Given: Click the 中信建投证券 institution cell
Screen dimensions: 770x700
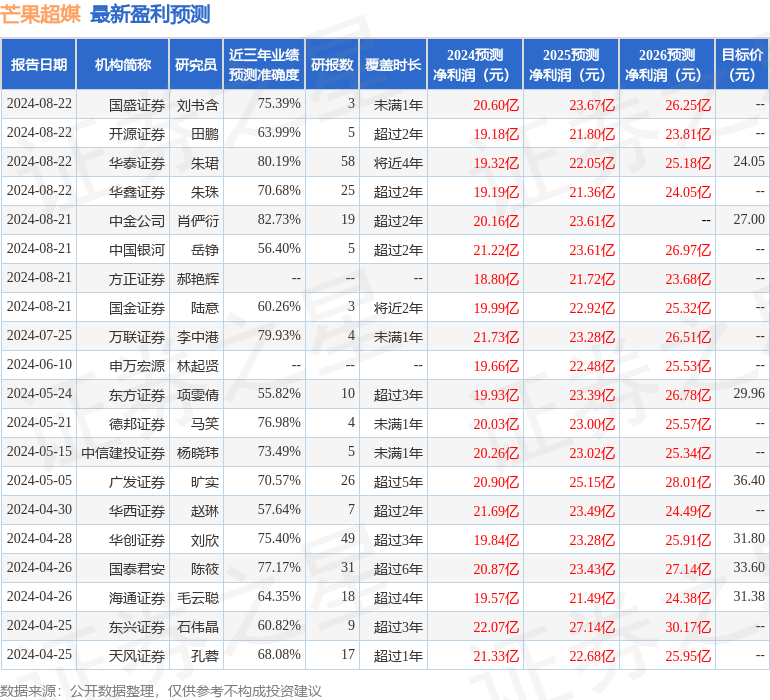Looking at the screenshot, I should click(123, 453).
